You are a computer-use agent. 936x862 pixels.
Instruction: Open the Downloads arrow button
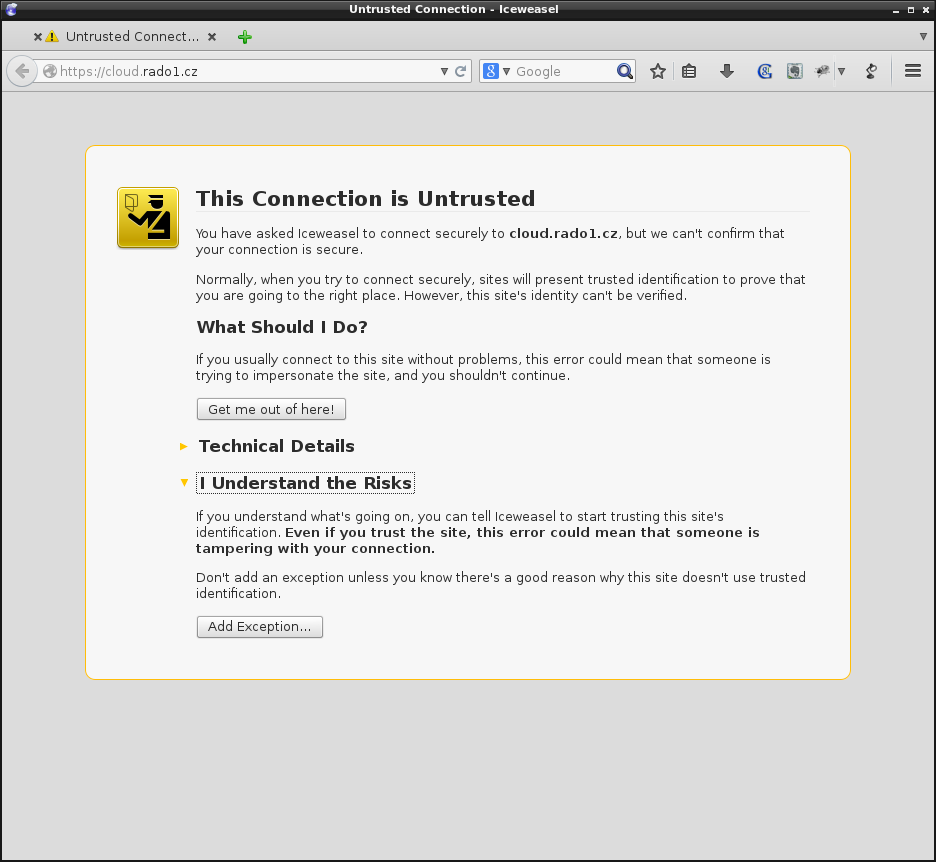(x=726, y=71)
